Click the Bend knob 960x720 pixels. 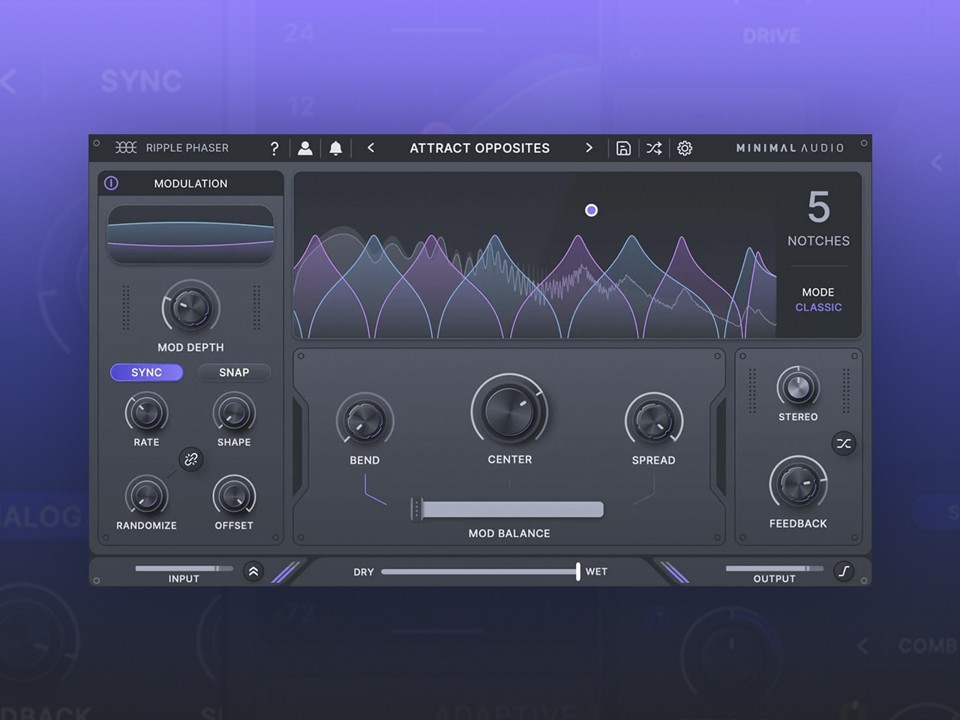[x=365, y=421]
